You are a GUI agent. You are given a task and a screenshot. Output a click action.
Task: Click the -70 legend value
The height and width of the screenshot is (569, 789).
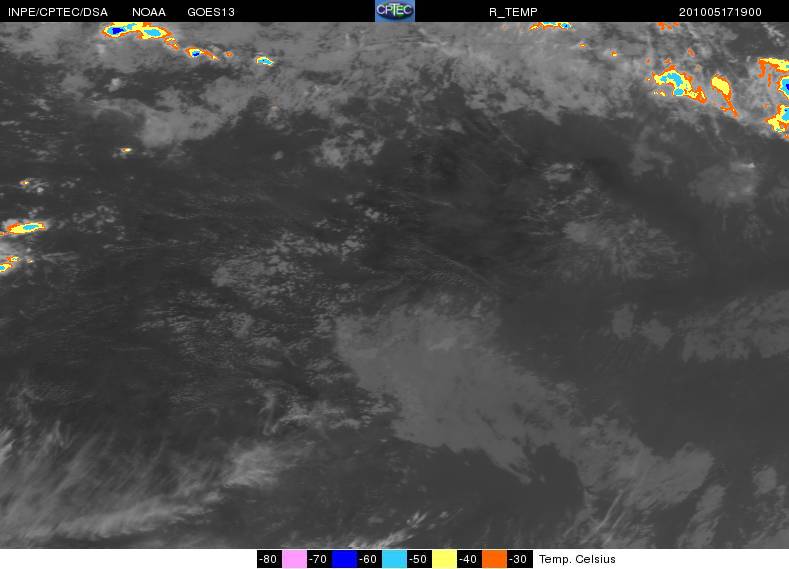pyautogui.click(x=319, y=559)
